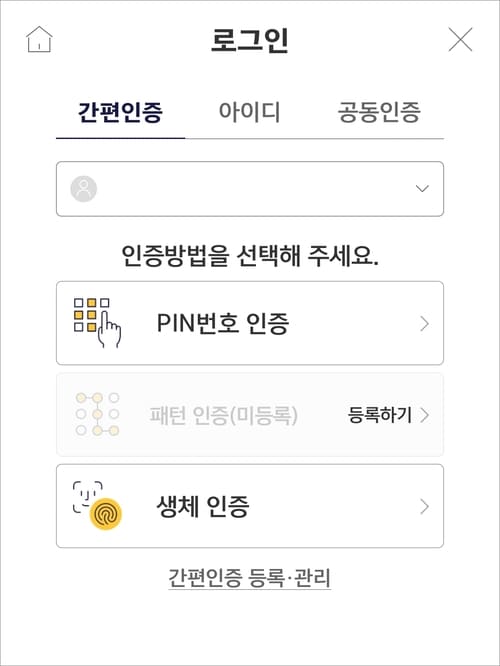Tap the fingerprint biometric icon
Image resolution: width=500 pixels, height=666 pixels.
[106, 514]
